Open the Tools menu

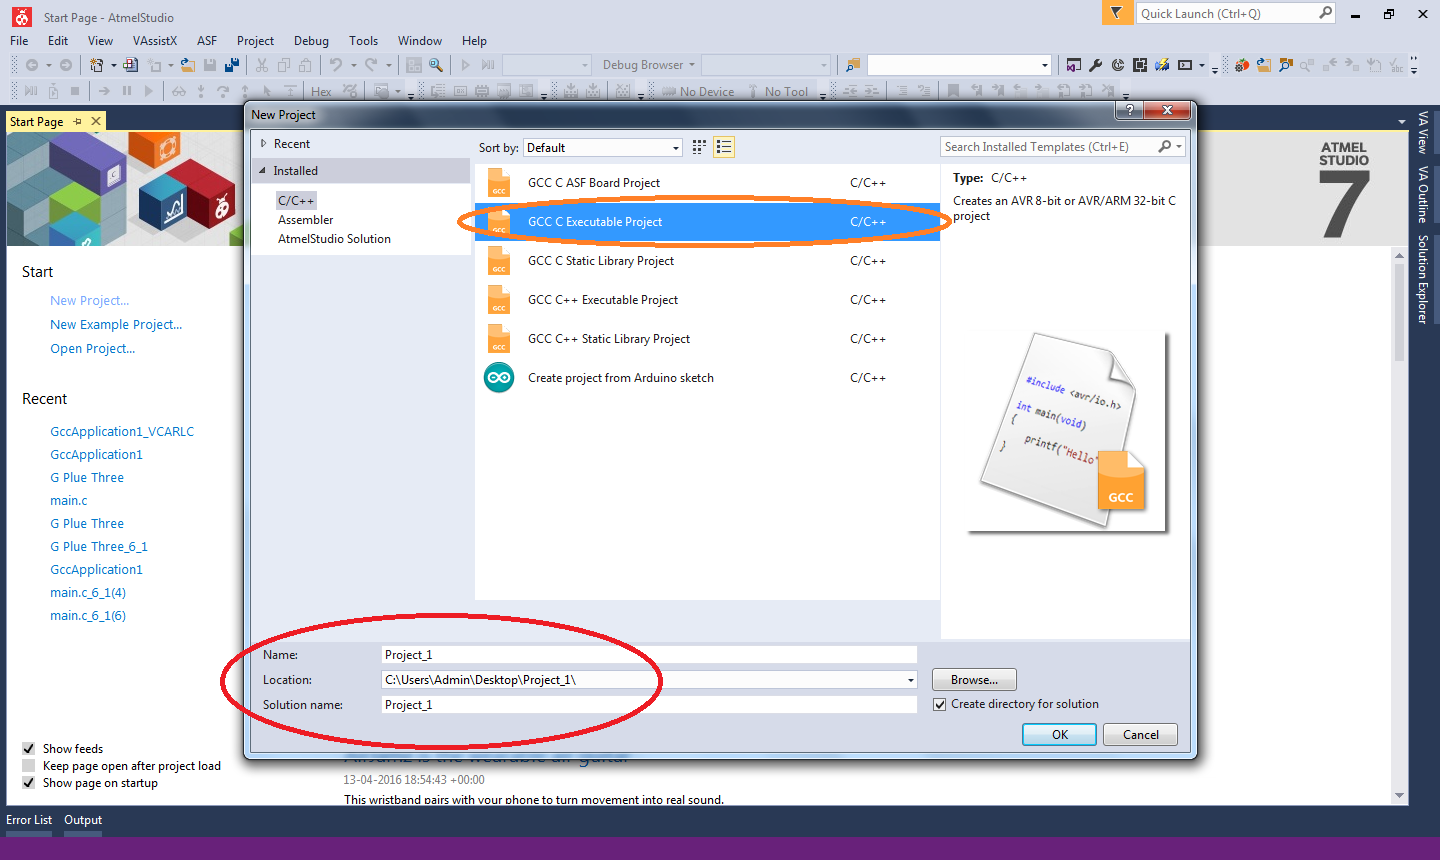363,40
